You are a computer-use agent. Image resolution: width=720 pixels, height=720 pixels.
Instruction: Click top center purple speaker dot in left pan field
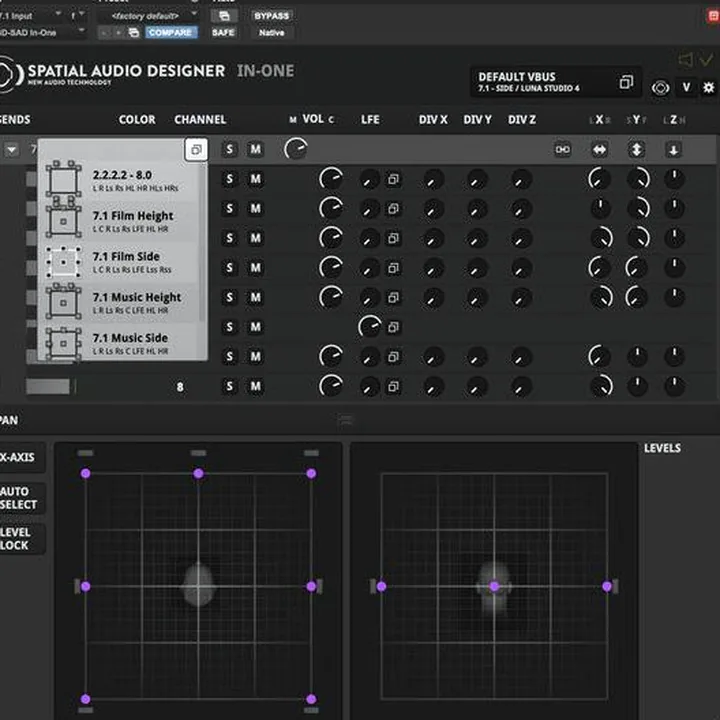tap(198, 473)
